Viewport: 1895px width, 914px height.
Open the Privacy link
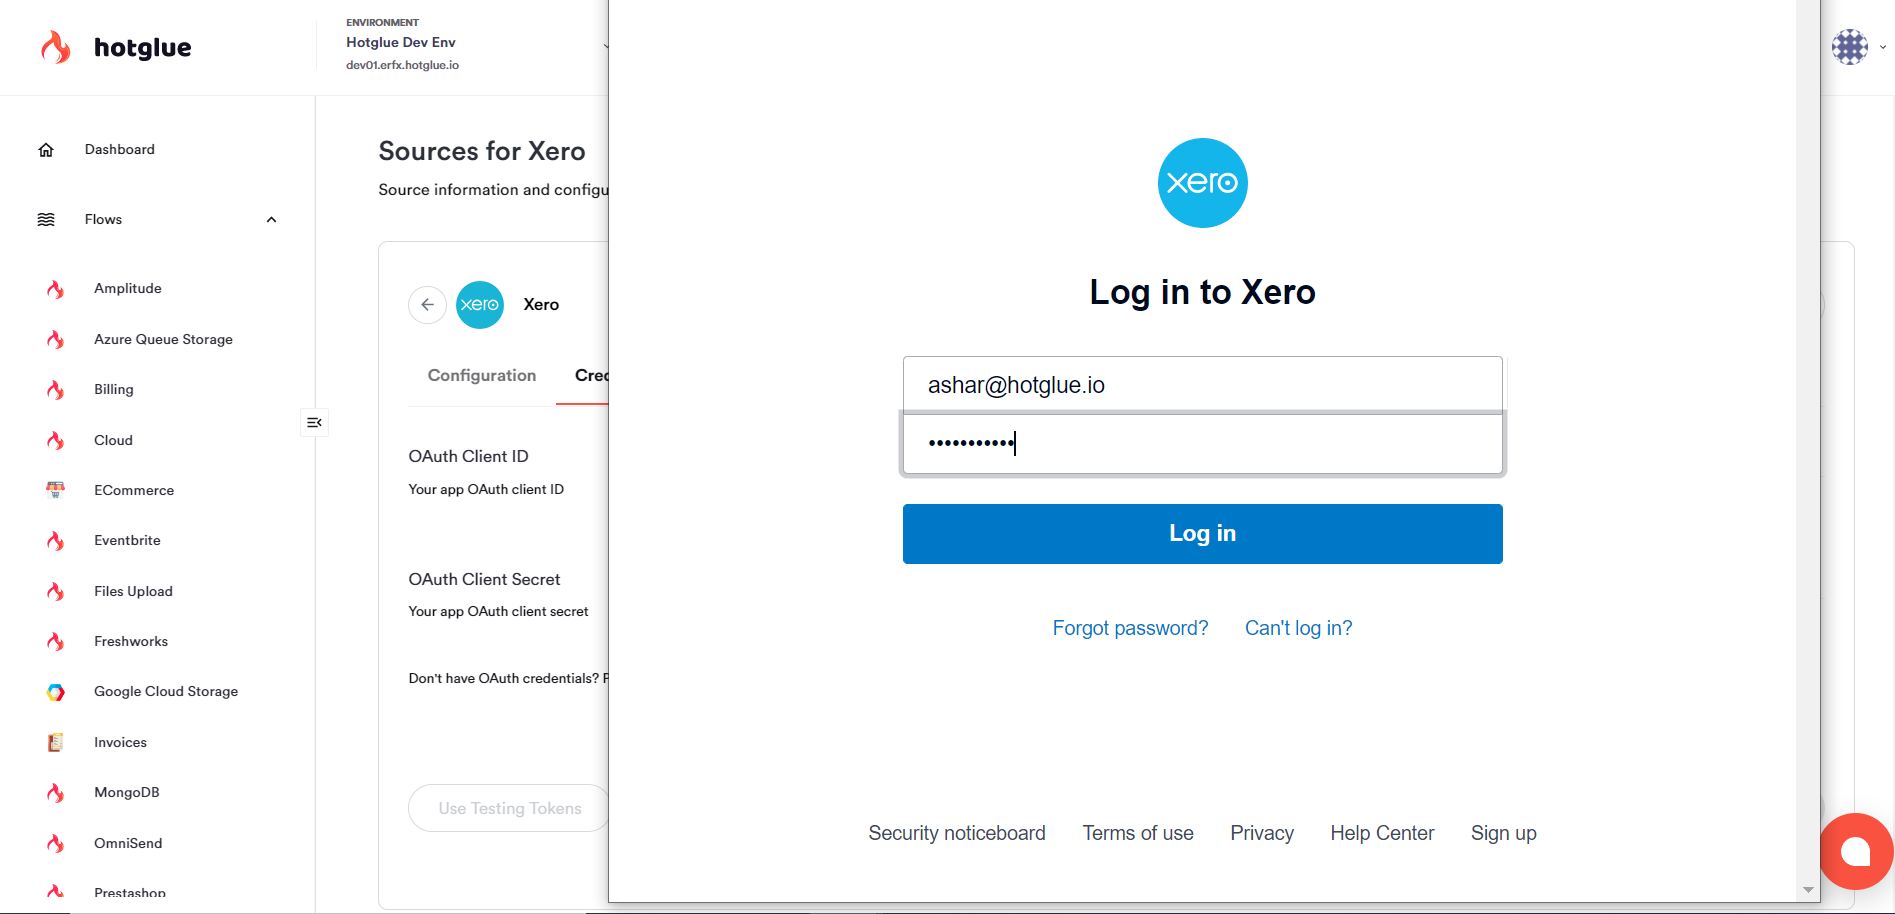coord(1262,833)
